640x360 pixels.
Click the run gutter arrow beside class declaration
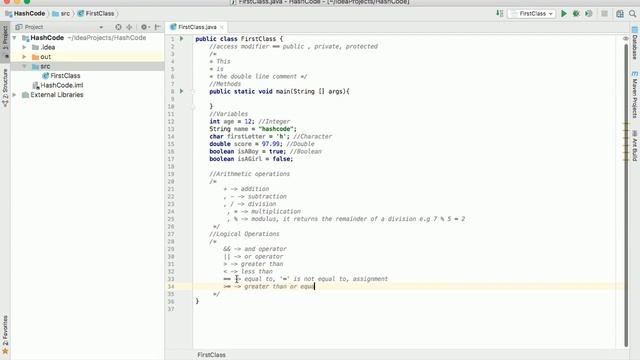click(x=182, y=39)
